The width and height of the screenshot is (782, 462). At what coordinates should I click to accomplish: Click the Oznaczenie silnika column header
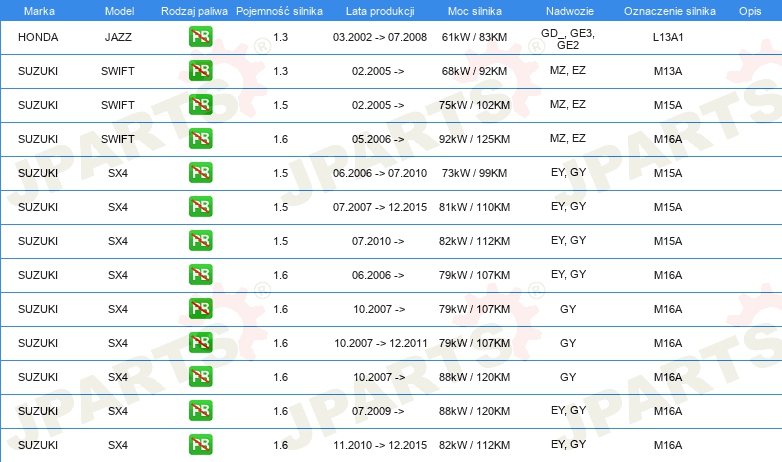669,11
